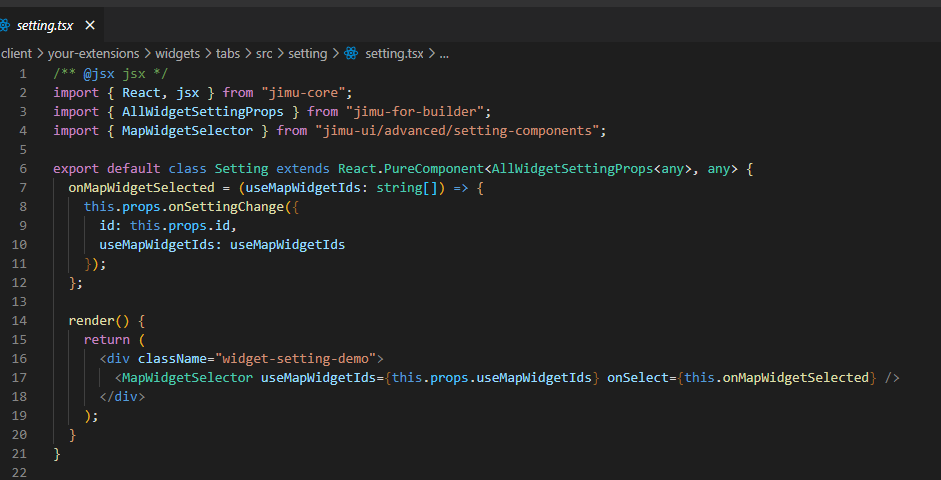Click the 'return' keyword on line 15
941x480 pixels.
[x=107, y=340]
